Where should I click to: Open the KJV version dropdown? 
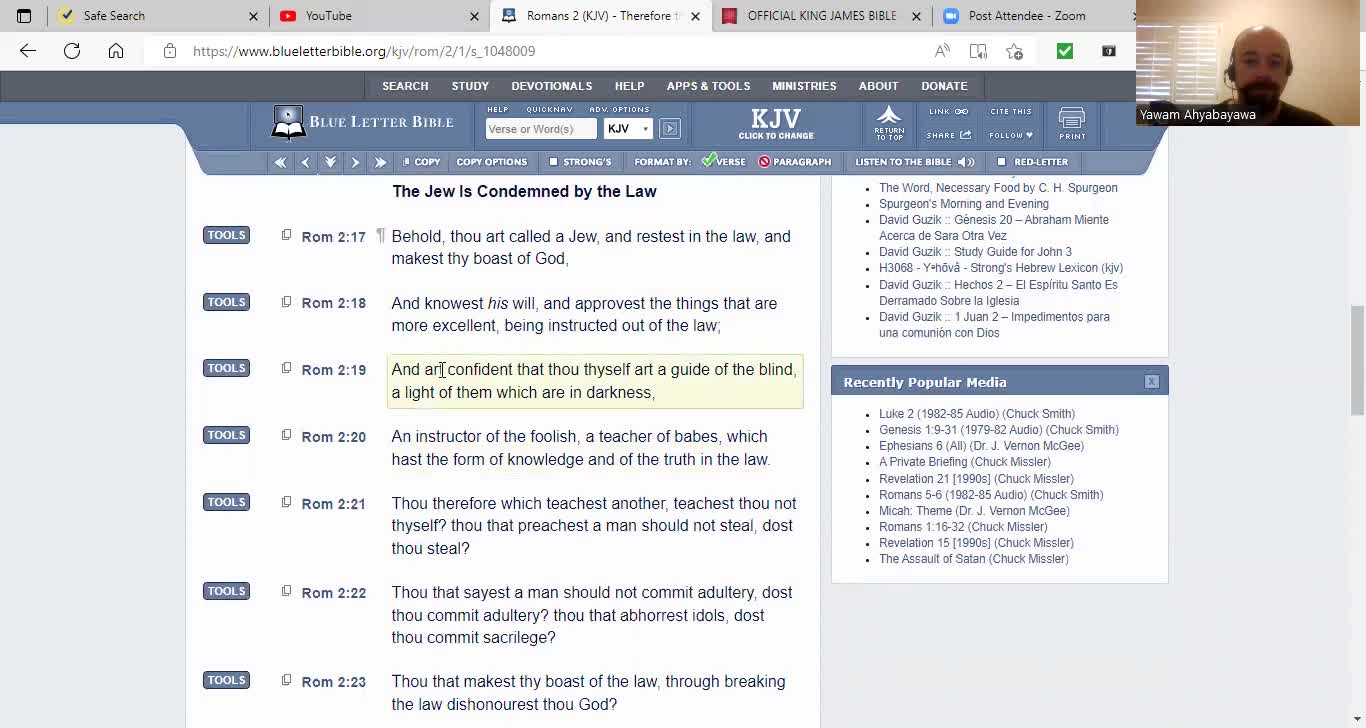[628, 128]
